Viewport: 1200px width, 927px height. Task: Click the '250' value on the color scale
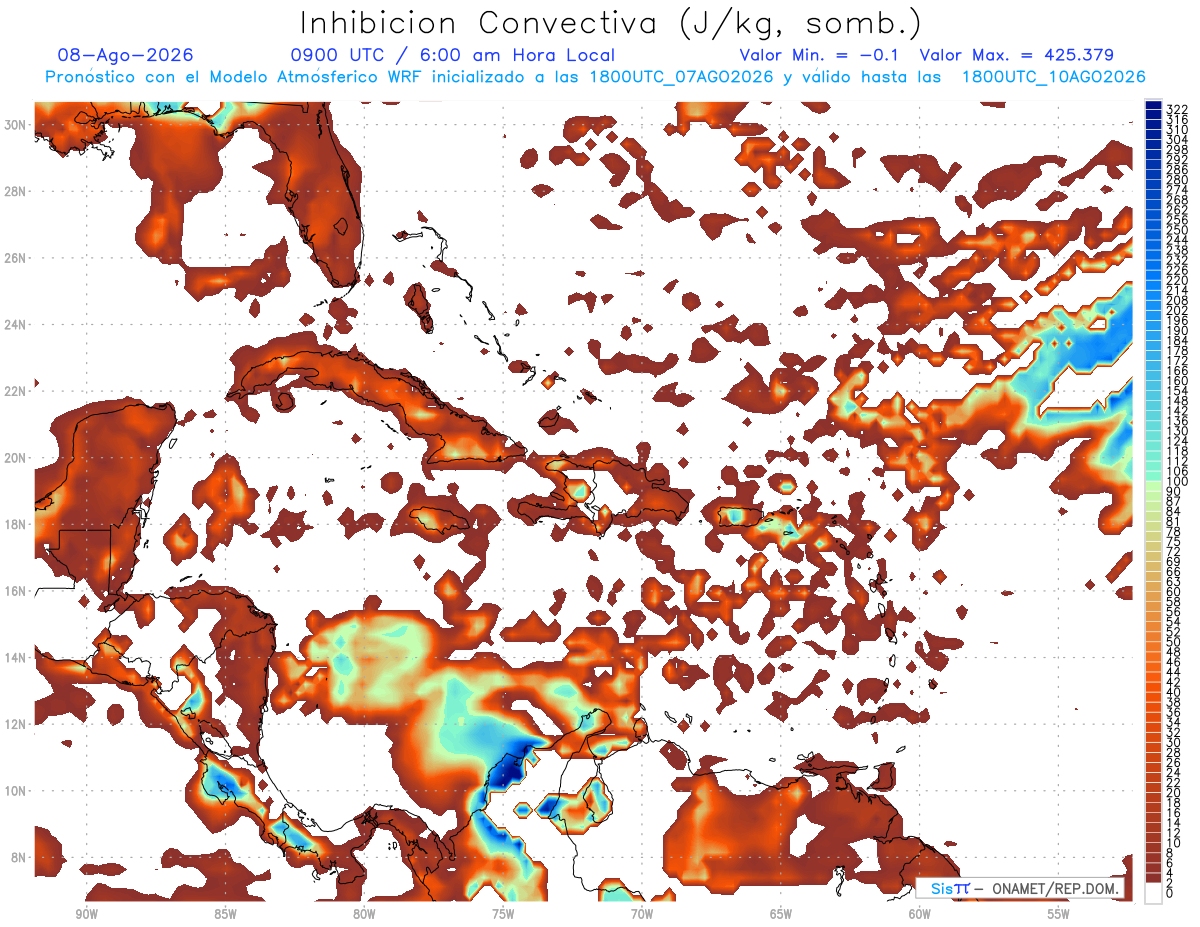click(x=1176, y=230)
